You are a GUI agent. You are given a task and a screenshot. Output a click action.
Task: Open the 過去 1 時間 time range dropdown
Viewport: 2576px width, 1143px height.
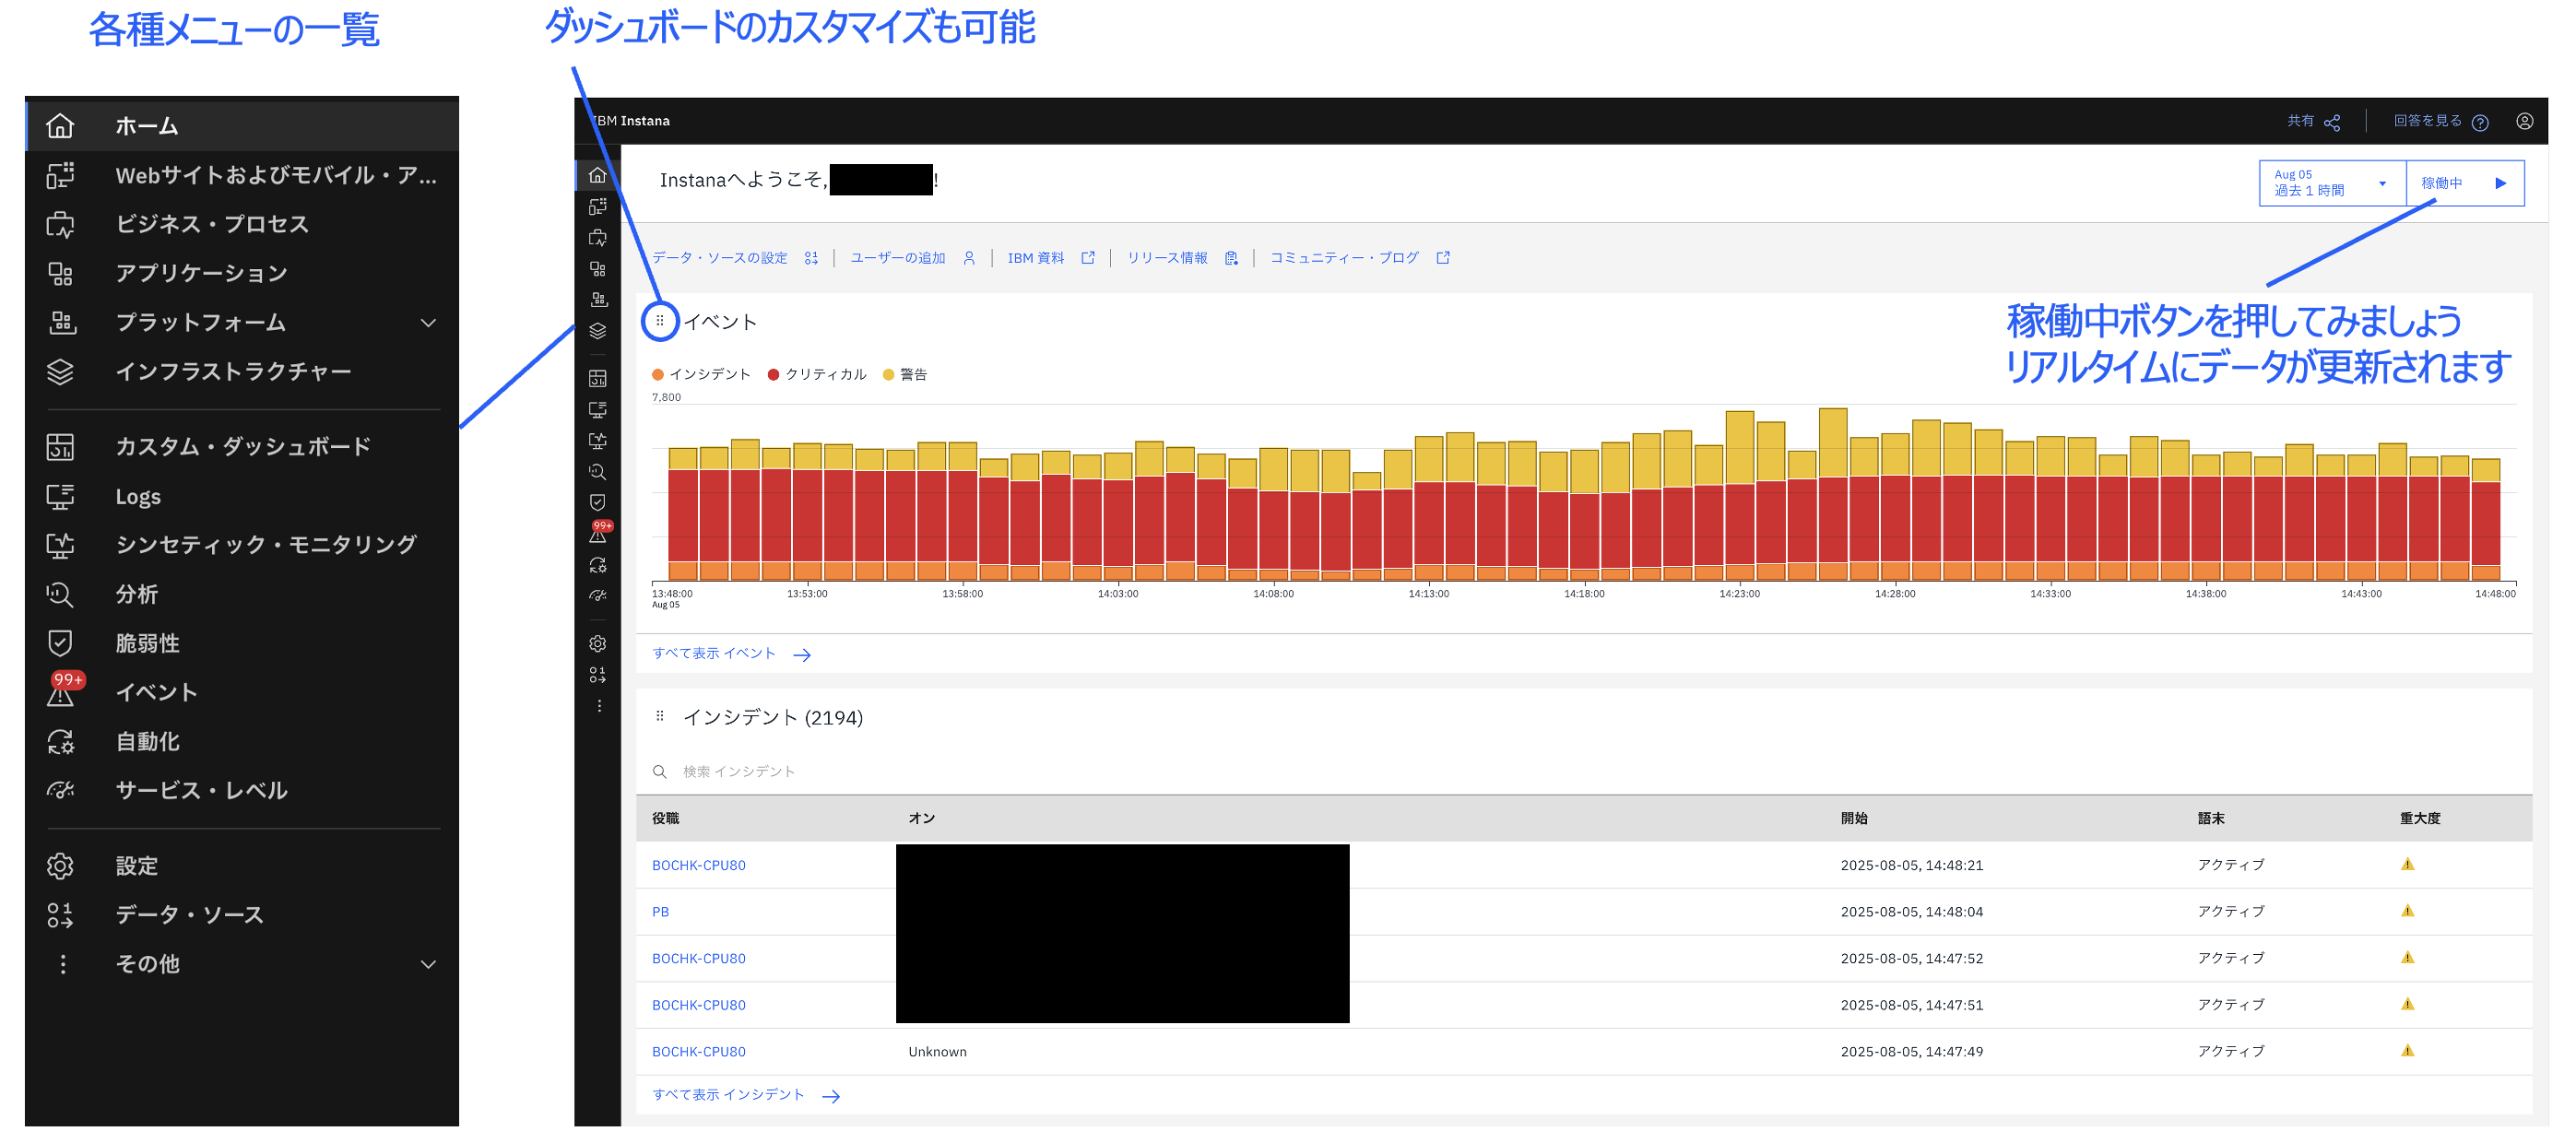click(x=2331, y=183)
